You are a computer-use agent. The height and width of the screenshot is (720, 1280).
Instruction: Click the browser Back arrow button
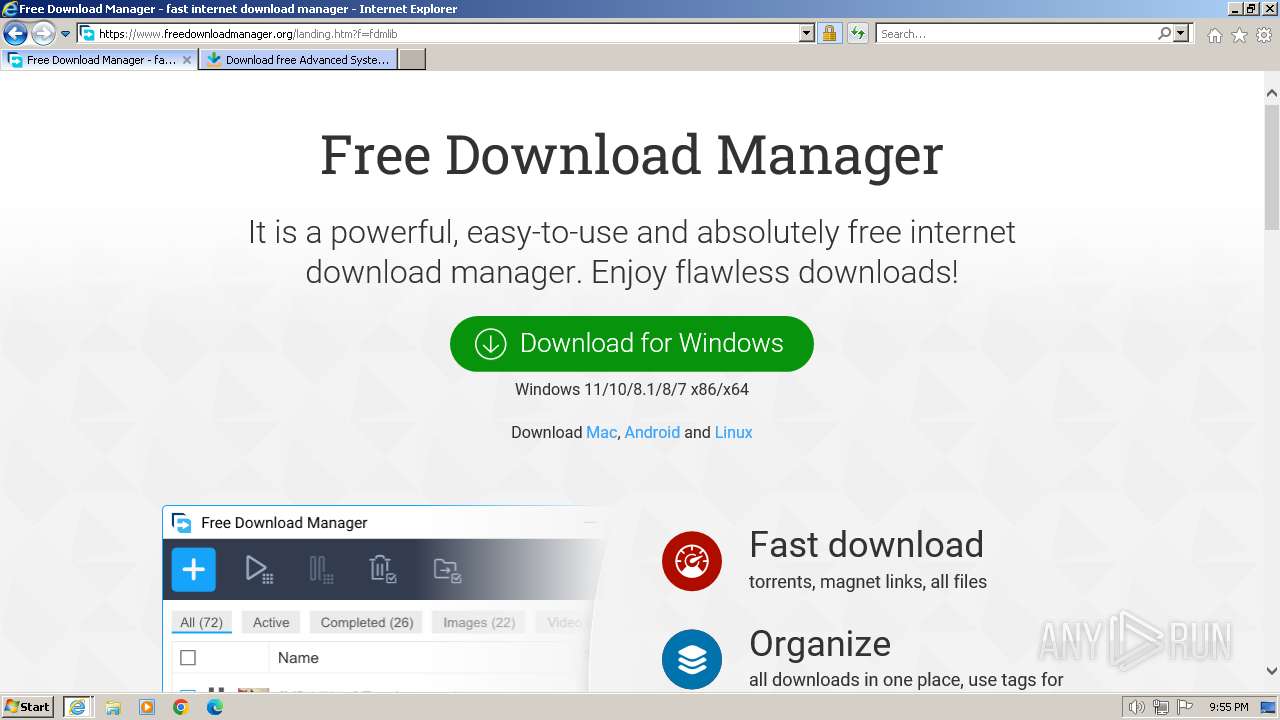point(15,33)
